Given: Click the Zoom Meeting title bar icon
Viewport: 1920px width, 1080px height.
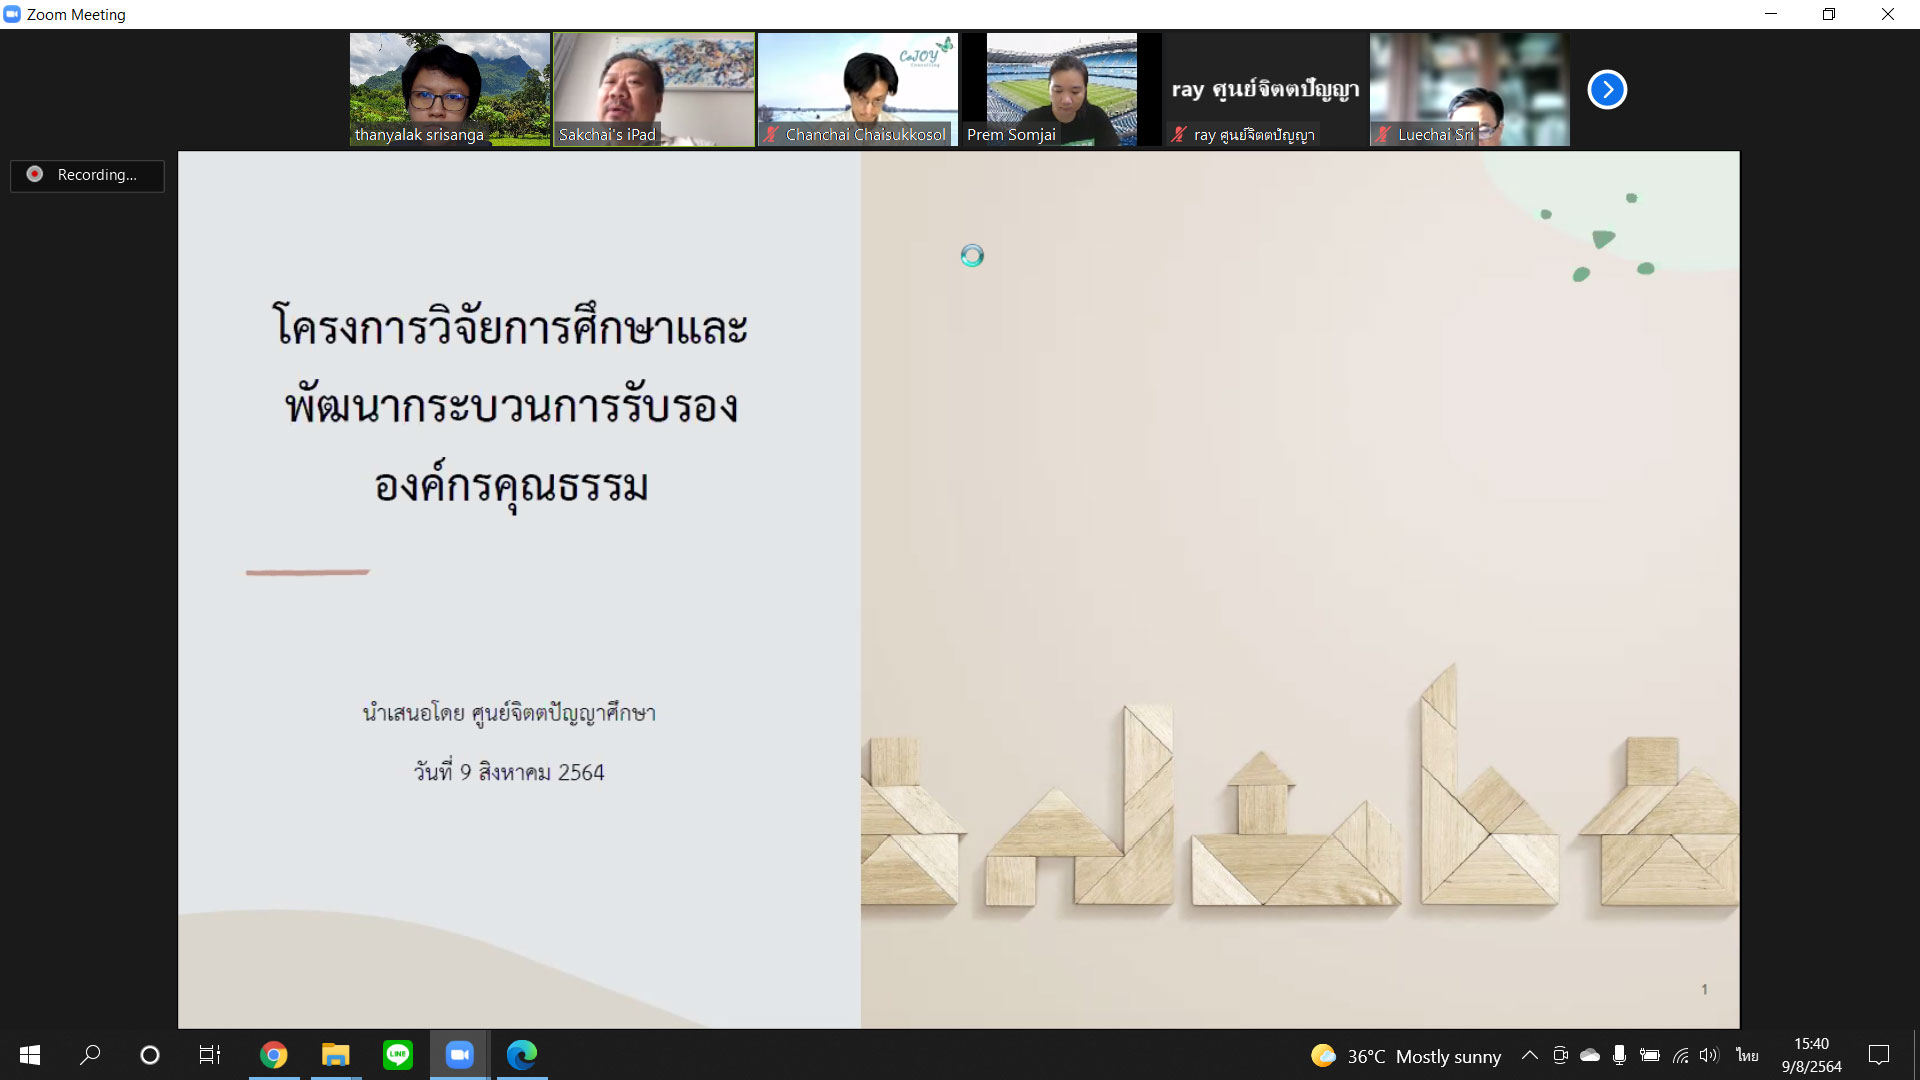Looking at the screenshot, I should (12, 14).
